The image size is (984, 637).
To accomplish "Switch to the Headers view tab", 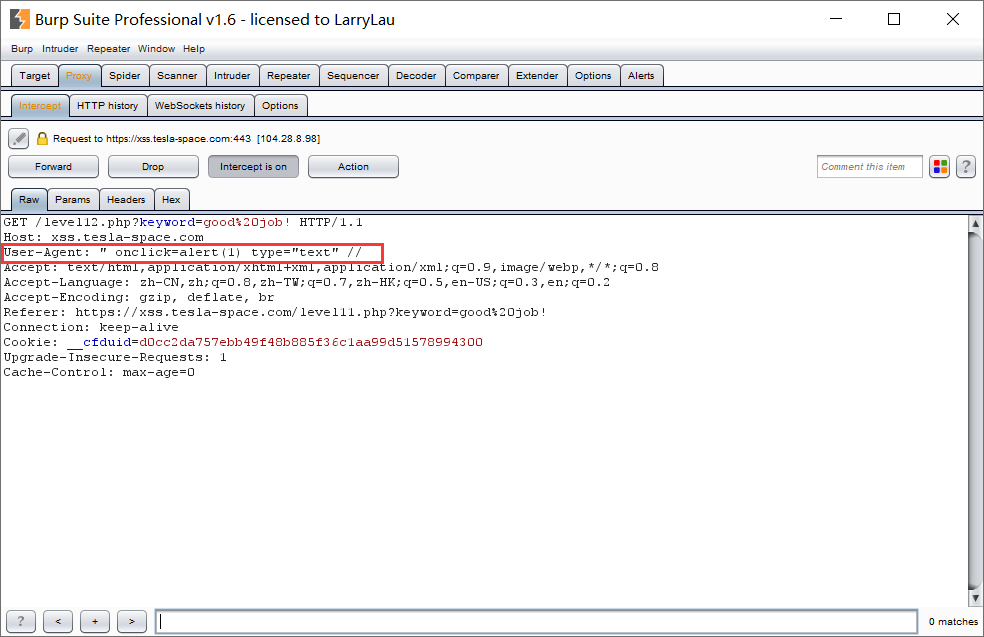I will [126, 200].
